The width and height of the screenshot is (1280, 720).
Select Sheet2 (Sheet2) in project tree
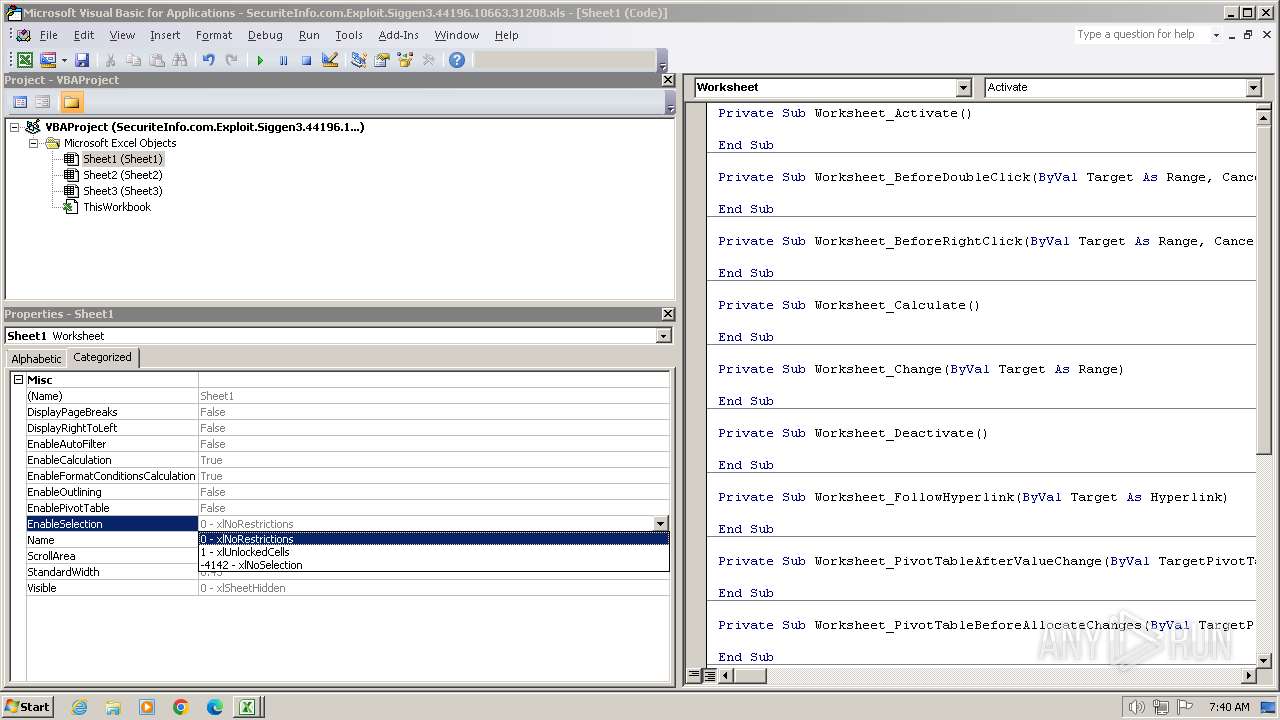point(122,175)
